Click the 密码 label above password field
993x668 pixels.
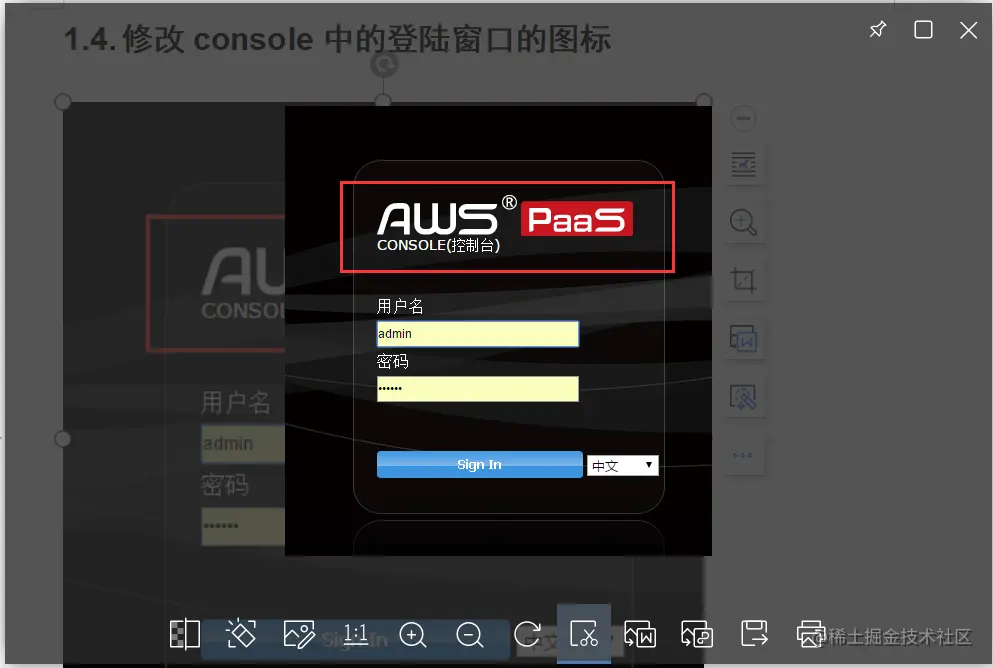click(x=393, y=362)
